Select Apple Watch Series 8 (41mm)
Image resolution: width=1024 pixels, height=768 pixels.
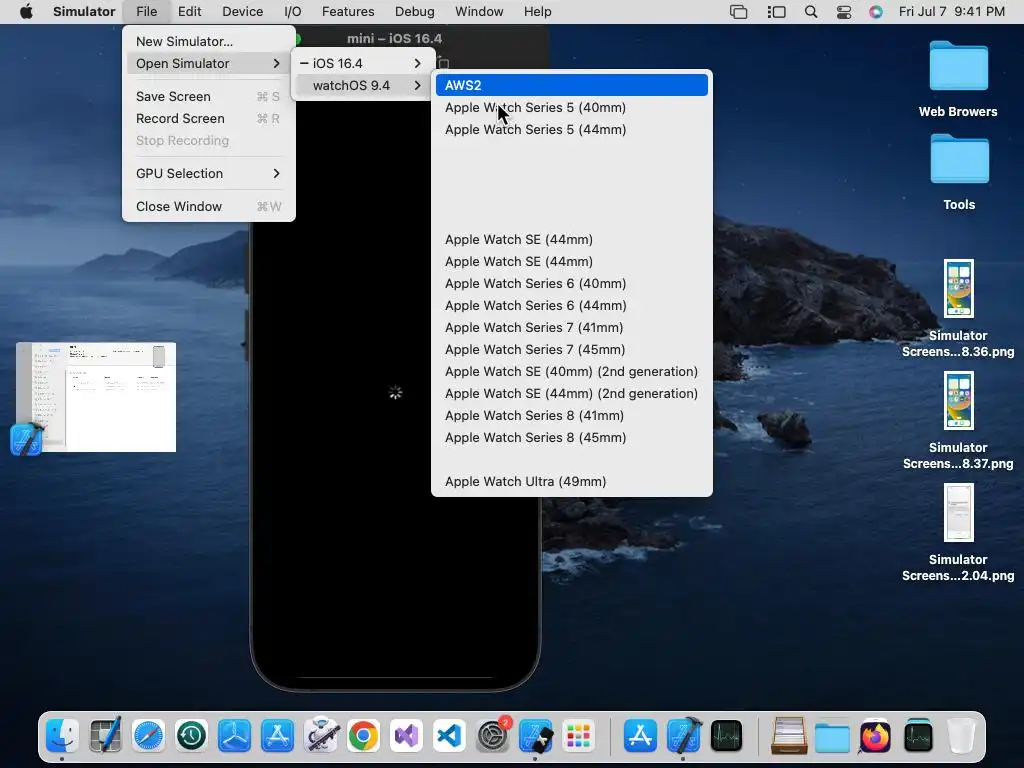pyautogui.click(x=571, y=415)
